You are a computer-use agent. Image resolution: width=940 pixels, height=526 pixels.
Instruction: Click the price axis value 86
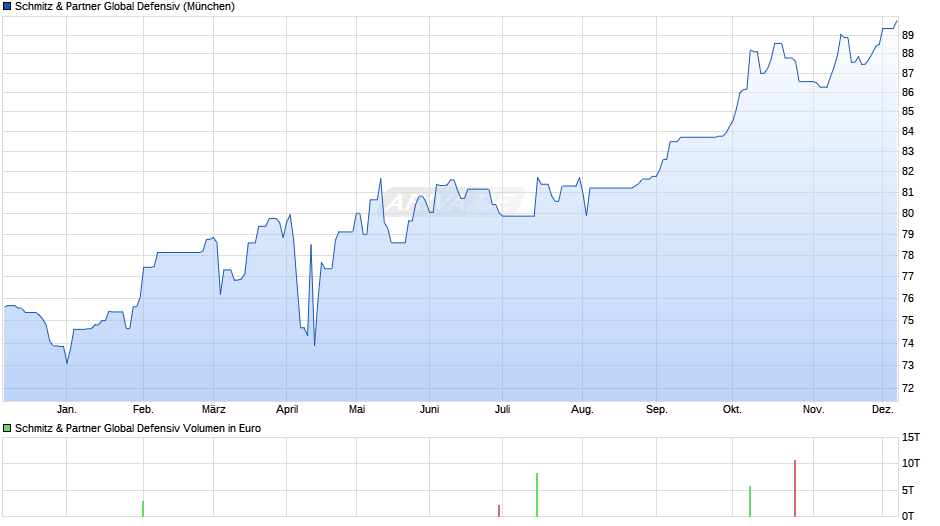tap(908, 92)
